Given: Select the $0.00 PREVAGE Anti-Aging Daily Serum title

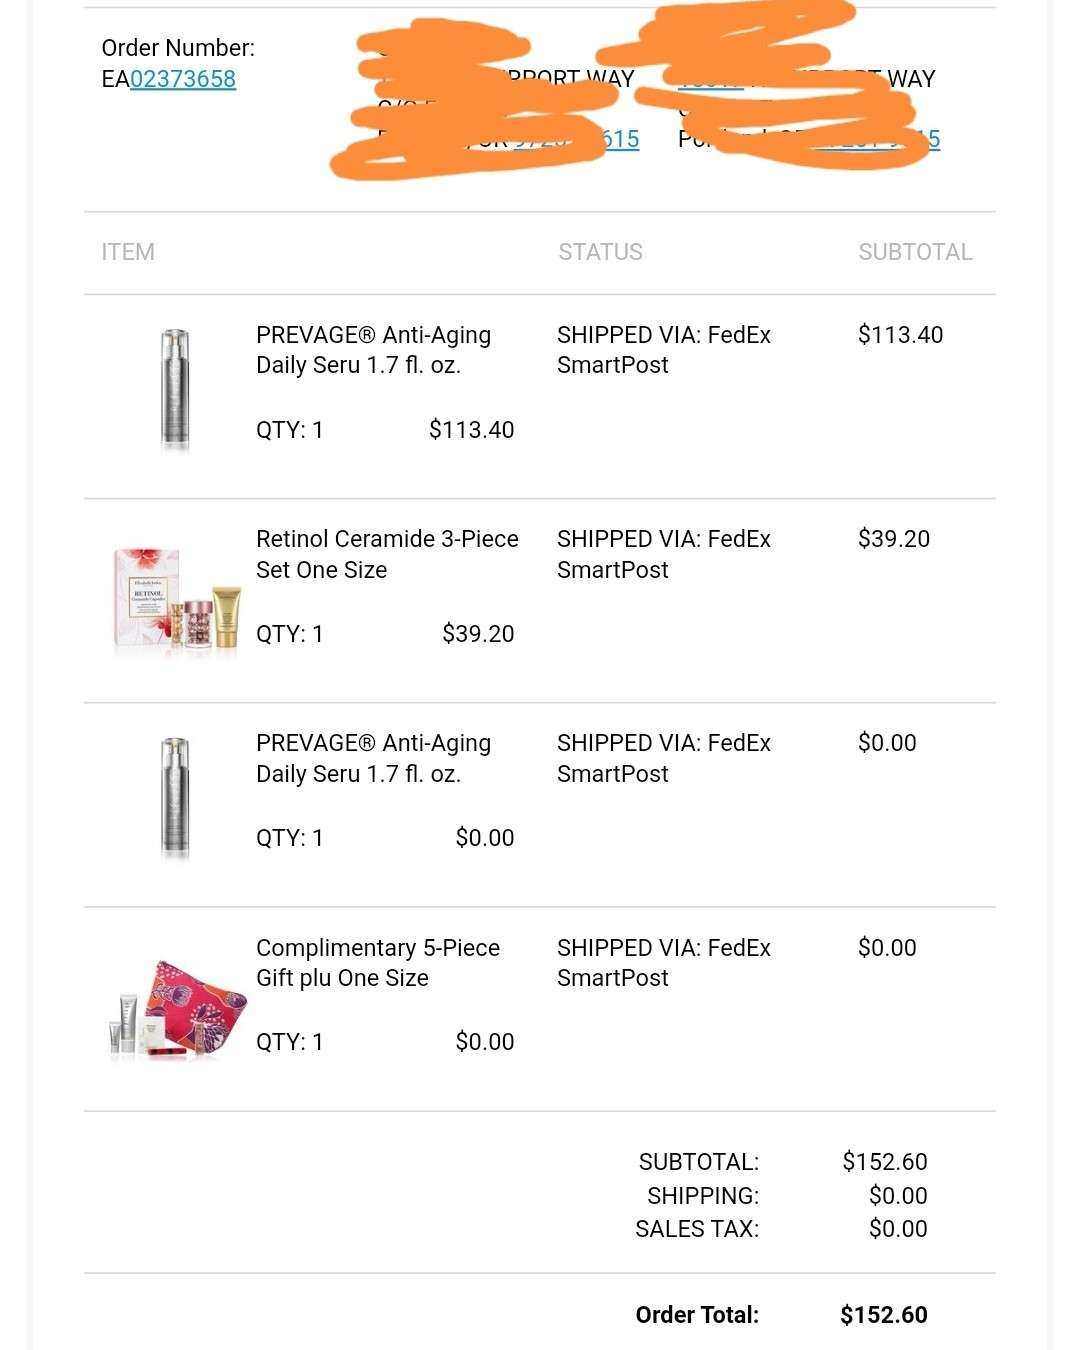Looking at the screenshot, I should (x=373, y=758).
